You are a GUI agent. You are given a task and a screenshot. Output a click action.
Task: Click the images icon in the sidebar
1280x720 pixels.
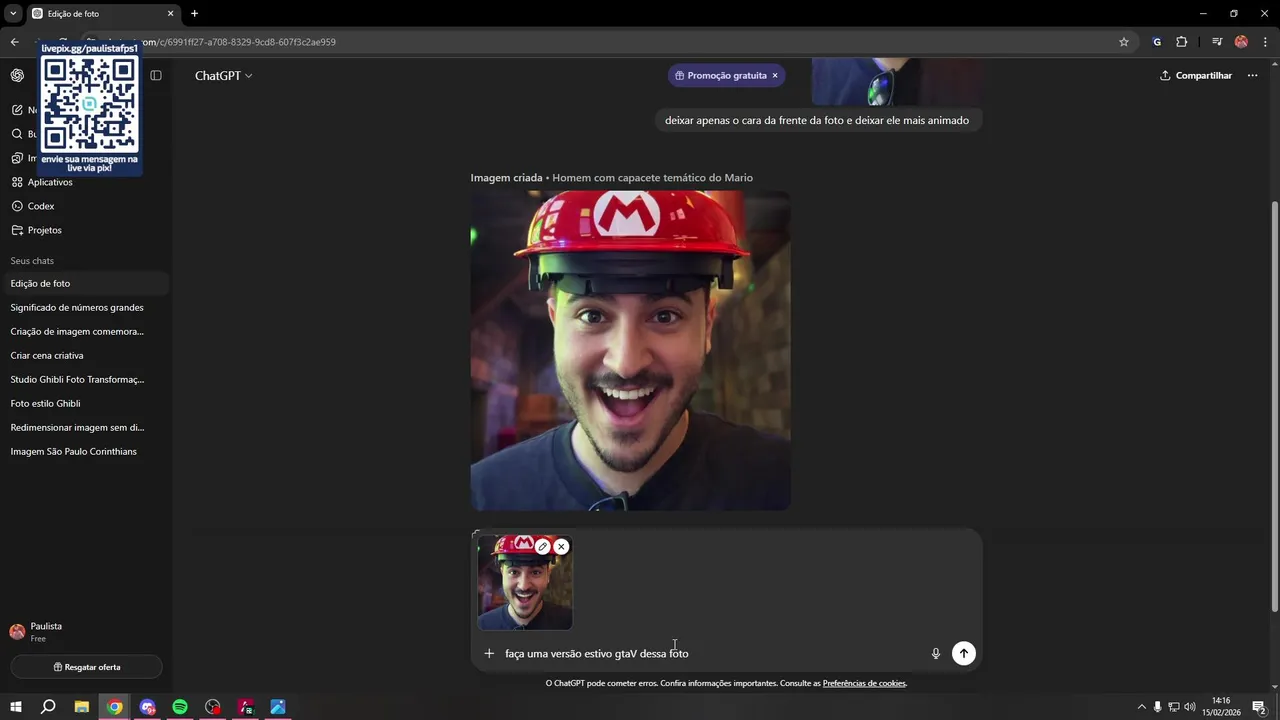[x=17, y=158]
